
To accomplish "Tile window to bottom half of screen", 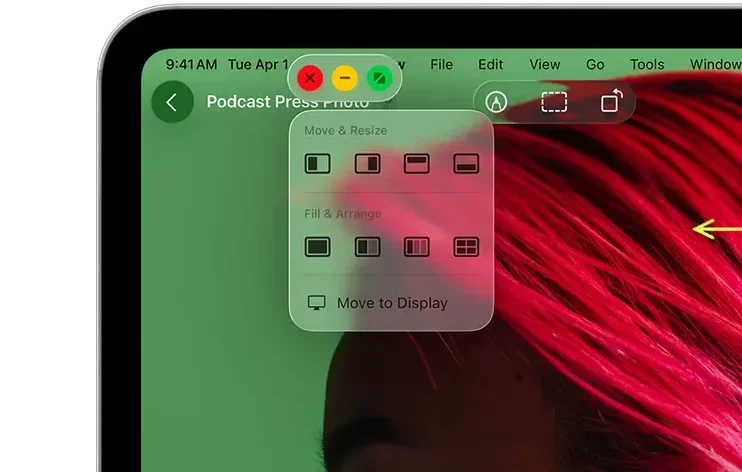I will pyautogui.click(x=466, y=164).
